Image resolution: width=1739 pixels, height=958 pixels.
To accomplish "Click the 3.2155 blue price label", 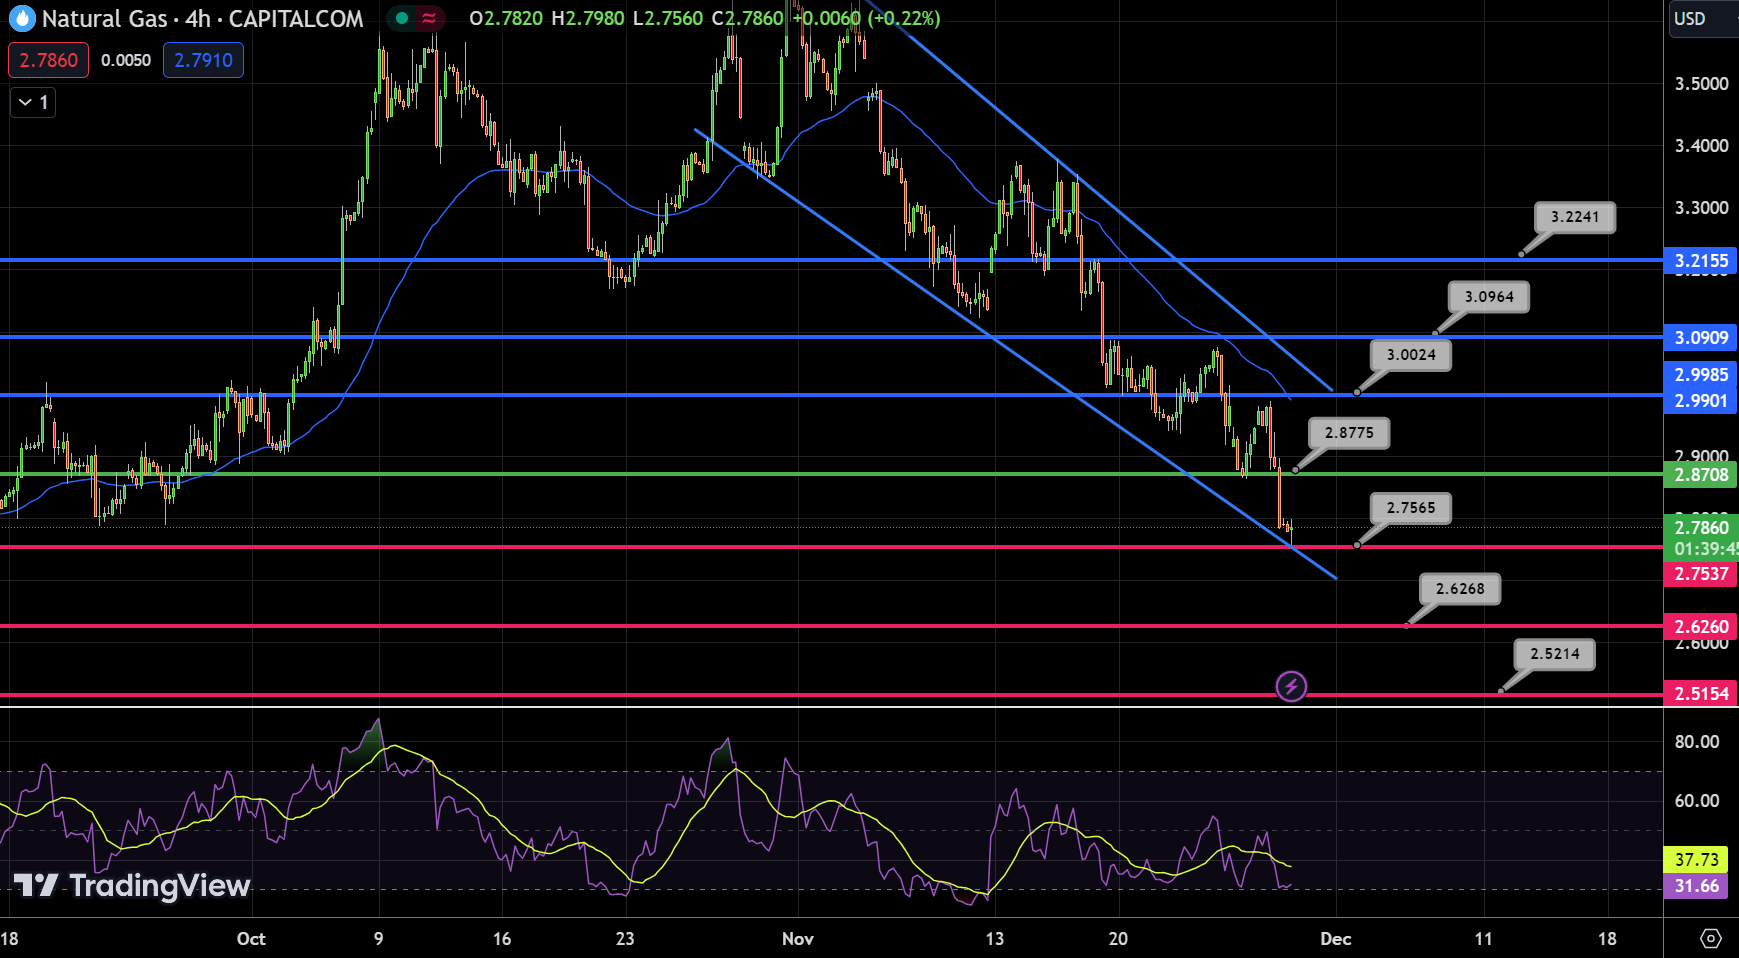I will coord(1701,261).
